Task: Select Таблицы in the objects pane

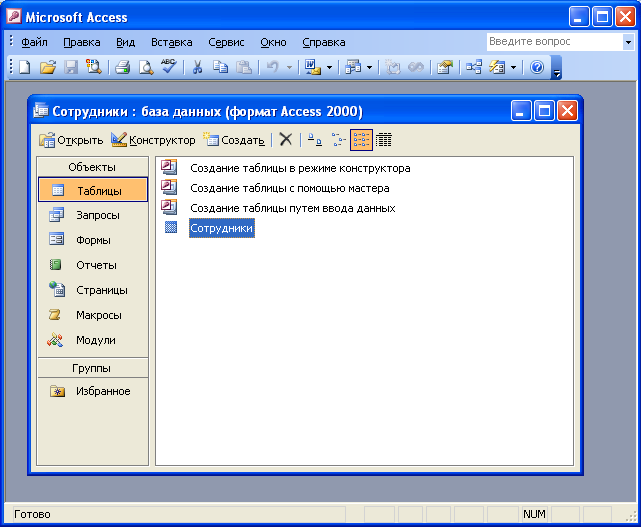Action: coord(93,190)
